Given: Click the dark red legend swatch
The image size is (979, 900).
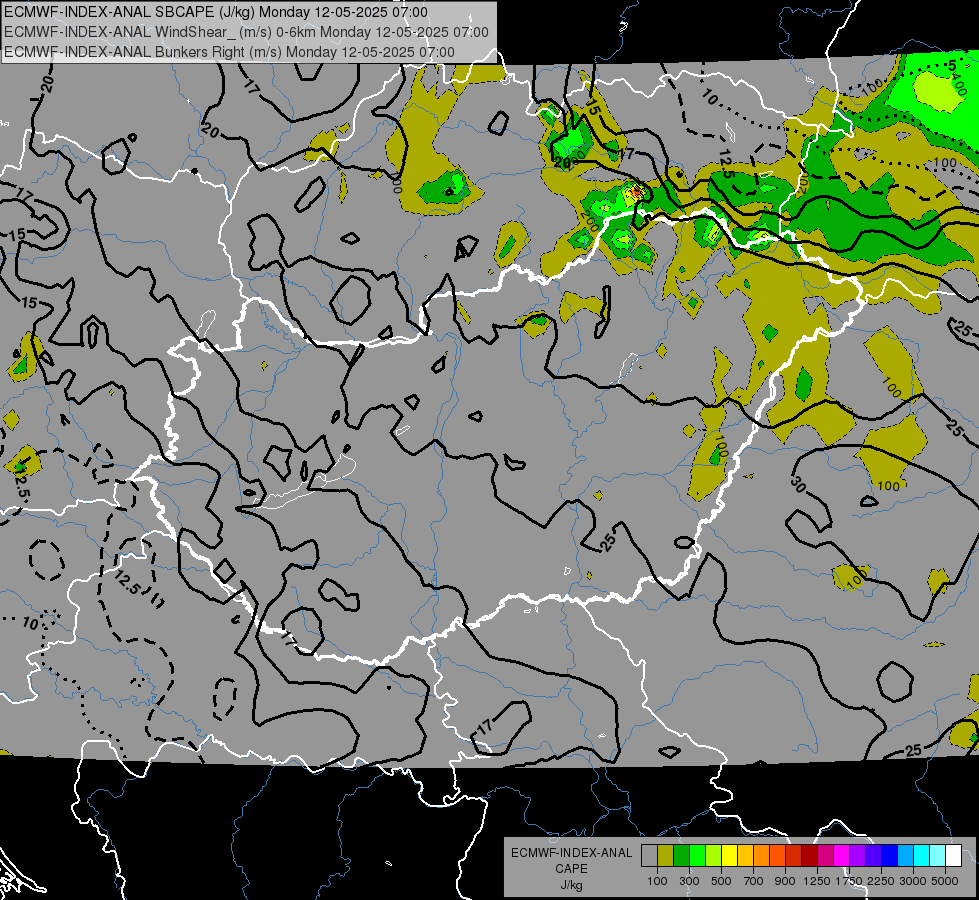Looking at the screenshot, I should coord(809,856).
